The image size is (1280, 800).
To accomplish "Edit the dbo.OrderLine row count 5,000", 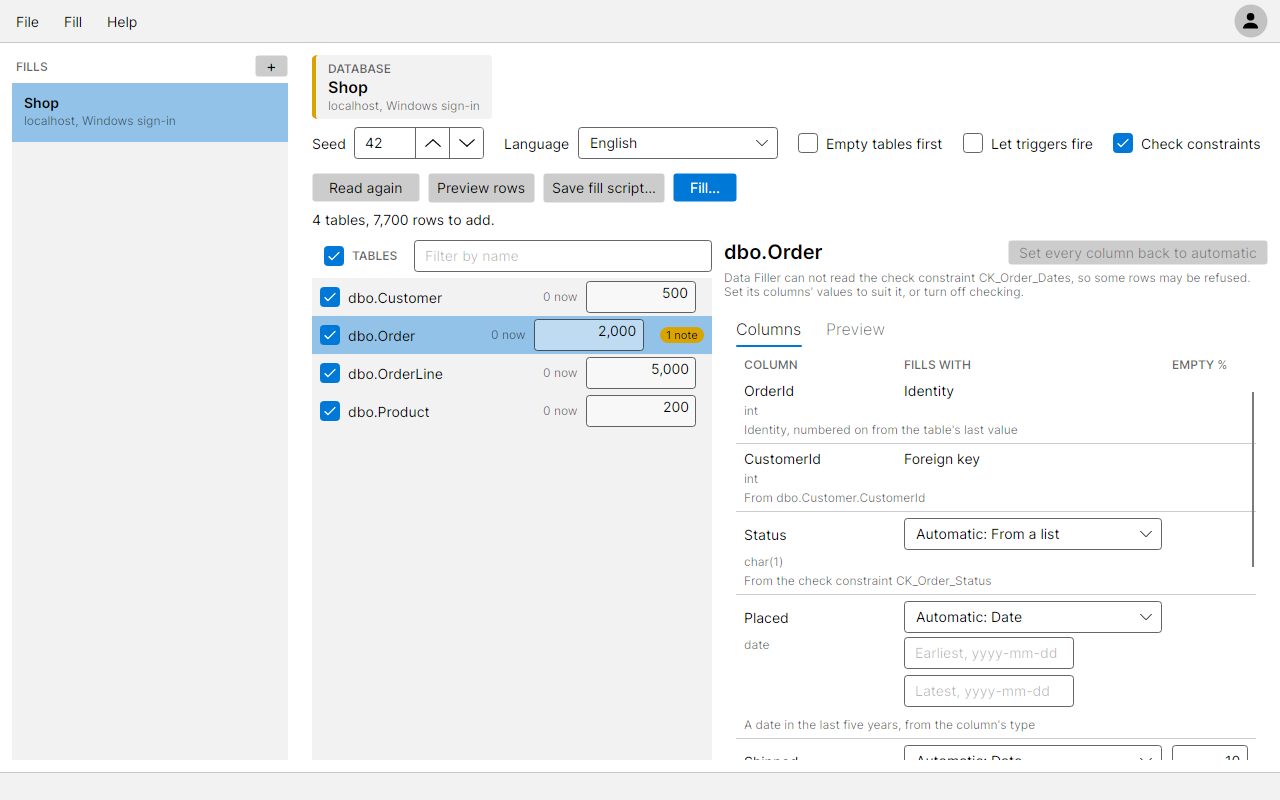I will pyautogui.click(x=641, y=373).
